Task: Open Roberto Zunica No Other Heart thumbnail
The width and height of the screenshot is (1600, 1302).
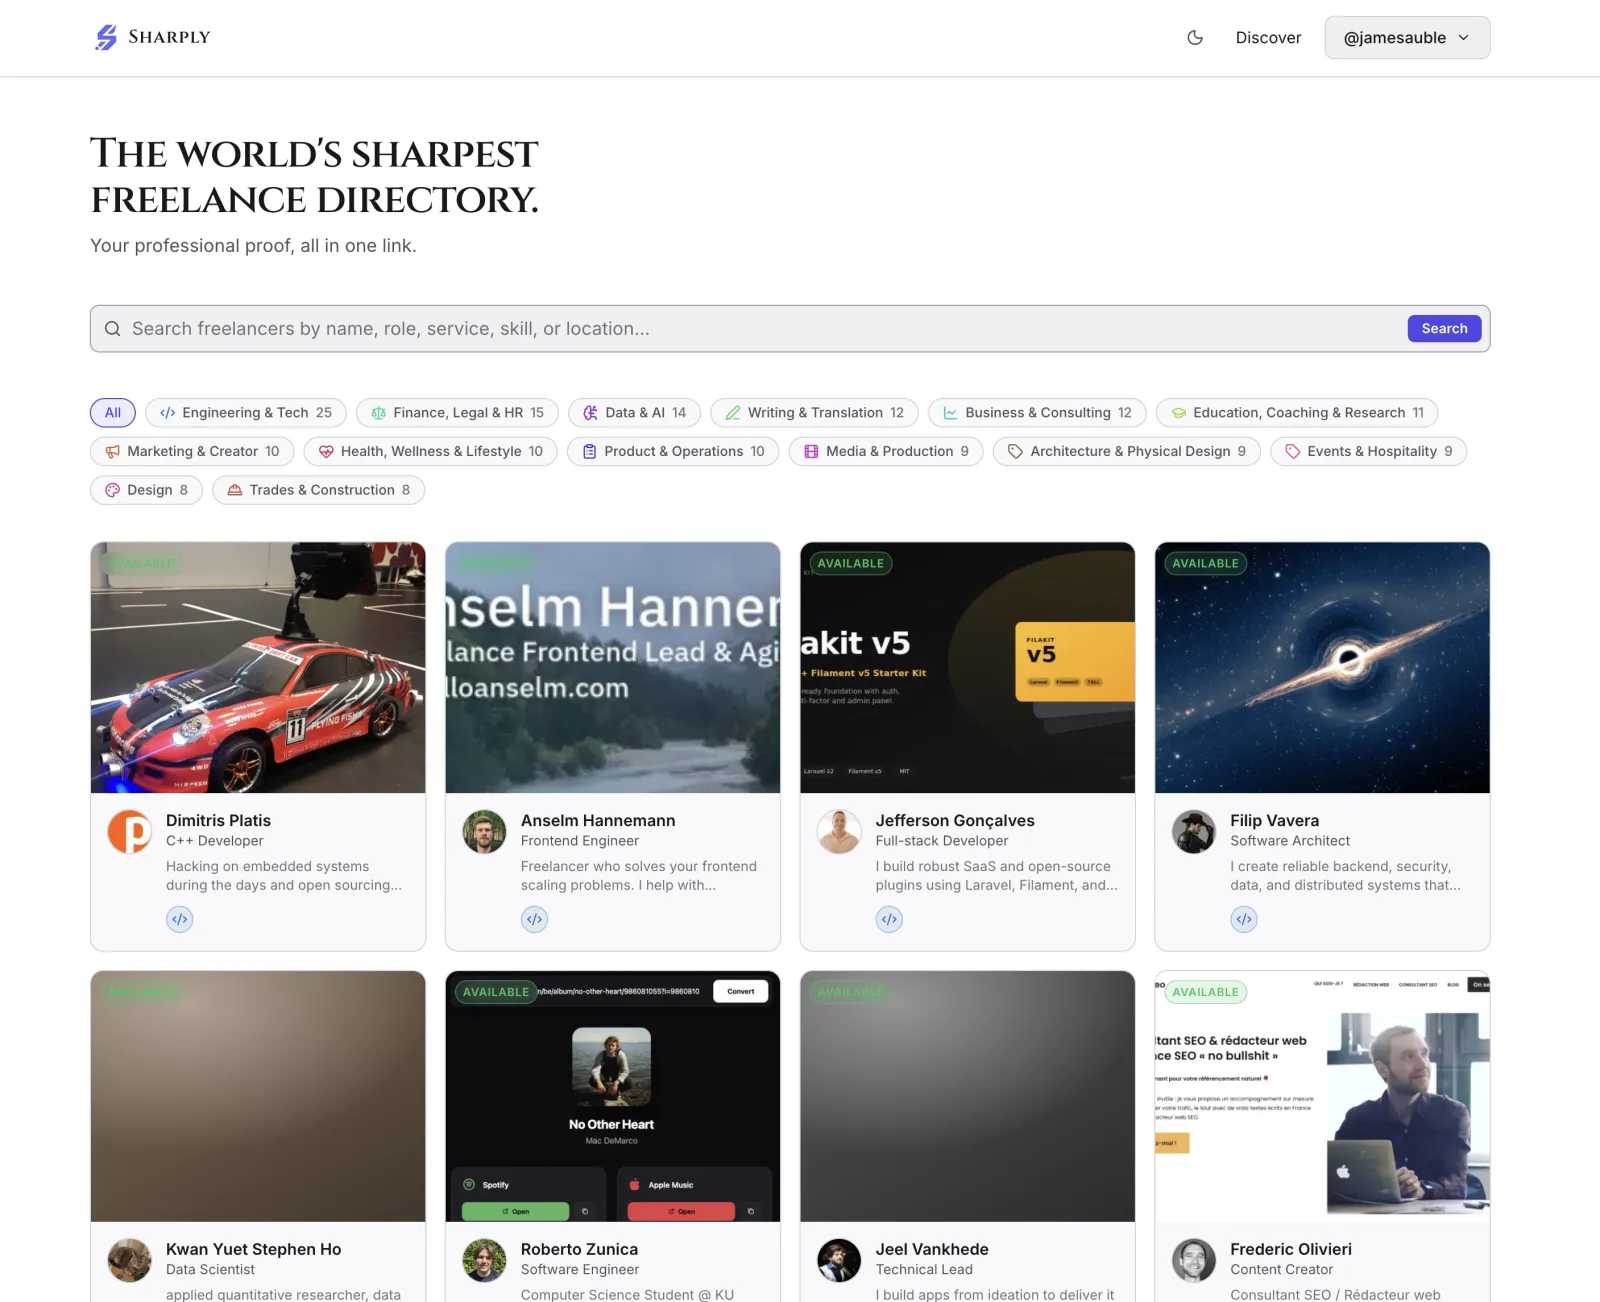Action: (x=613, y=1096)
